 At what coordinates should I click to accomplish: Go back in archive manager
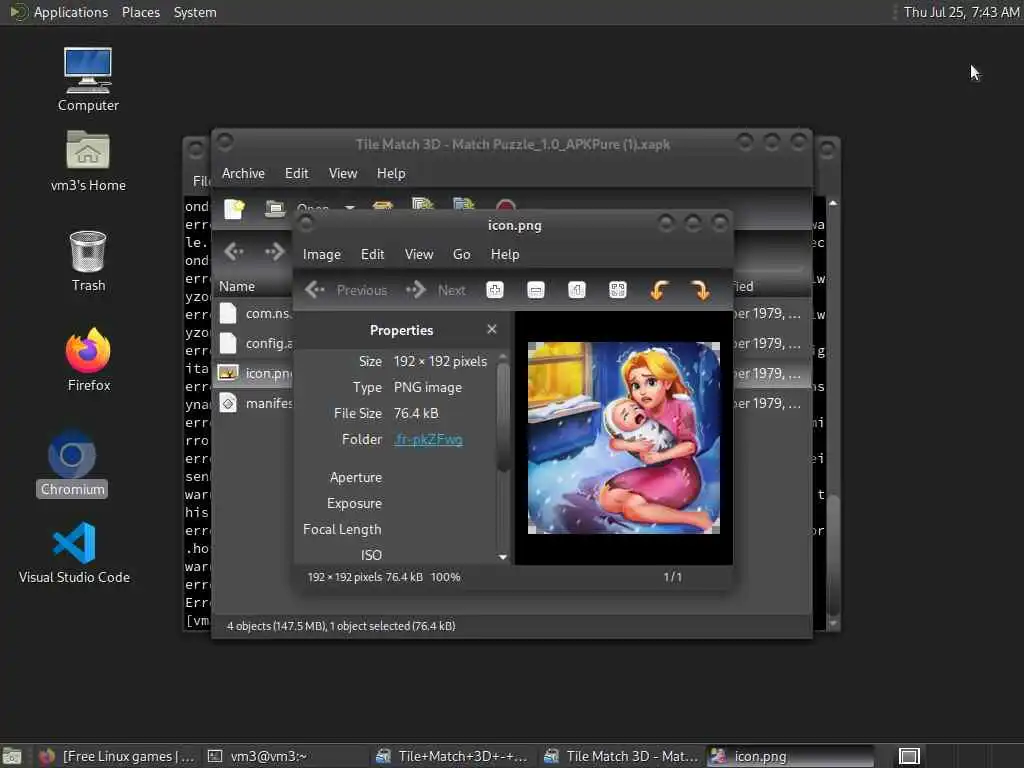pyautogui.click(x=234, y=251)
